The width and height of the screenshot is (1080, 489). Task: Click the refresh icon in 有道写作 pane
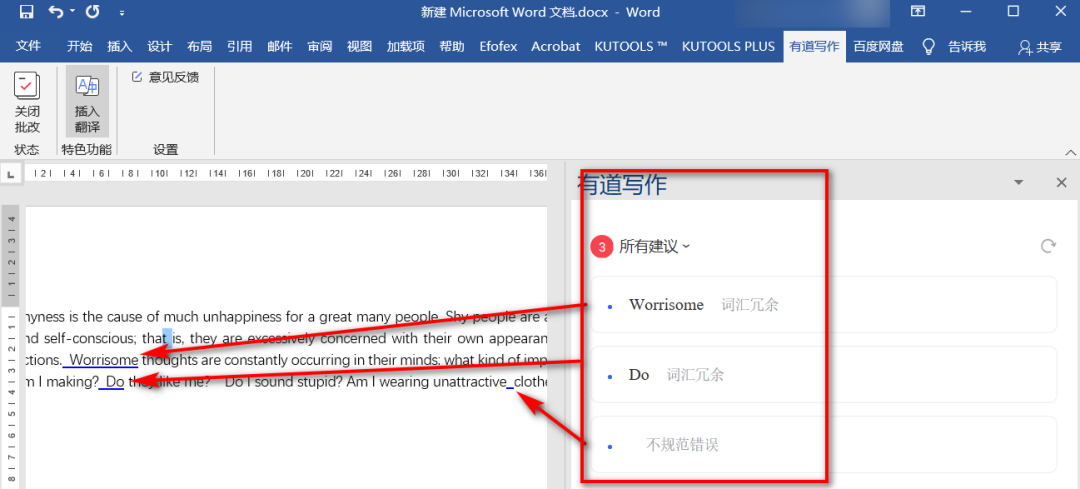[x=1048, y=246]
